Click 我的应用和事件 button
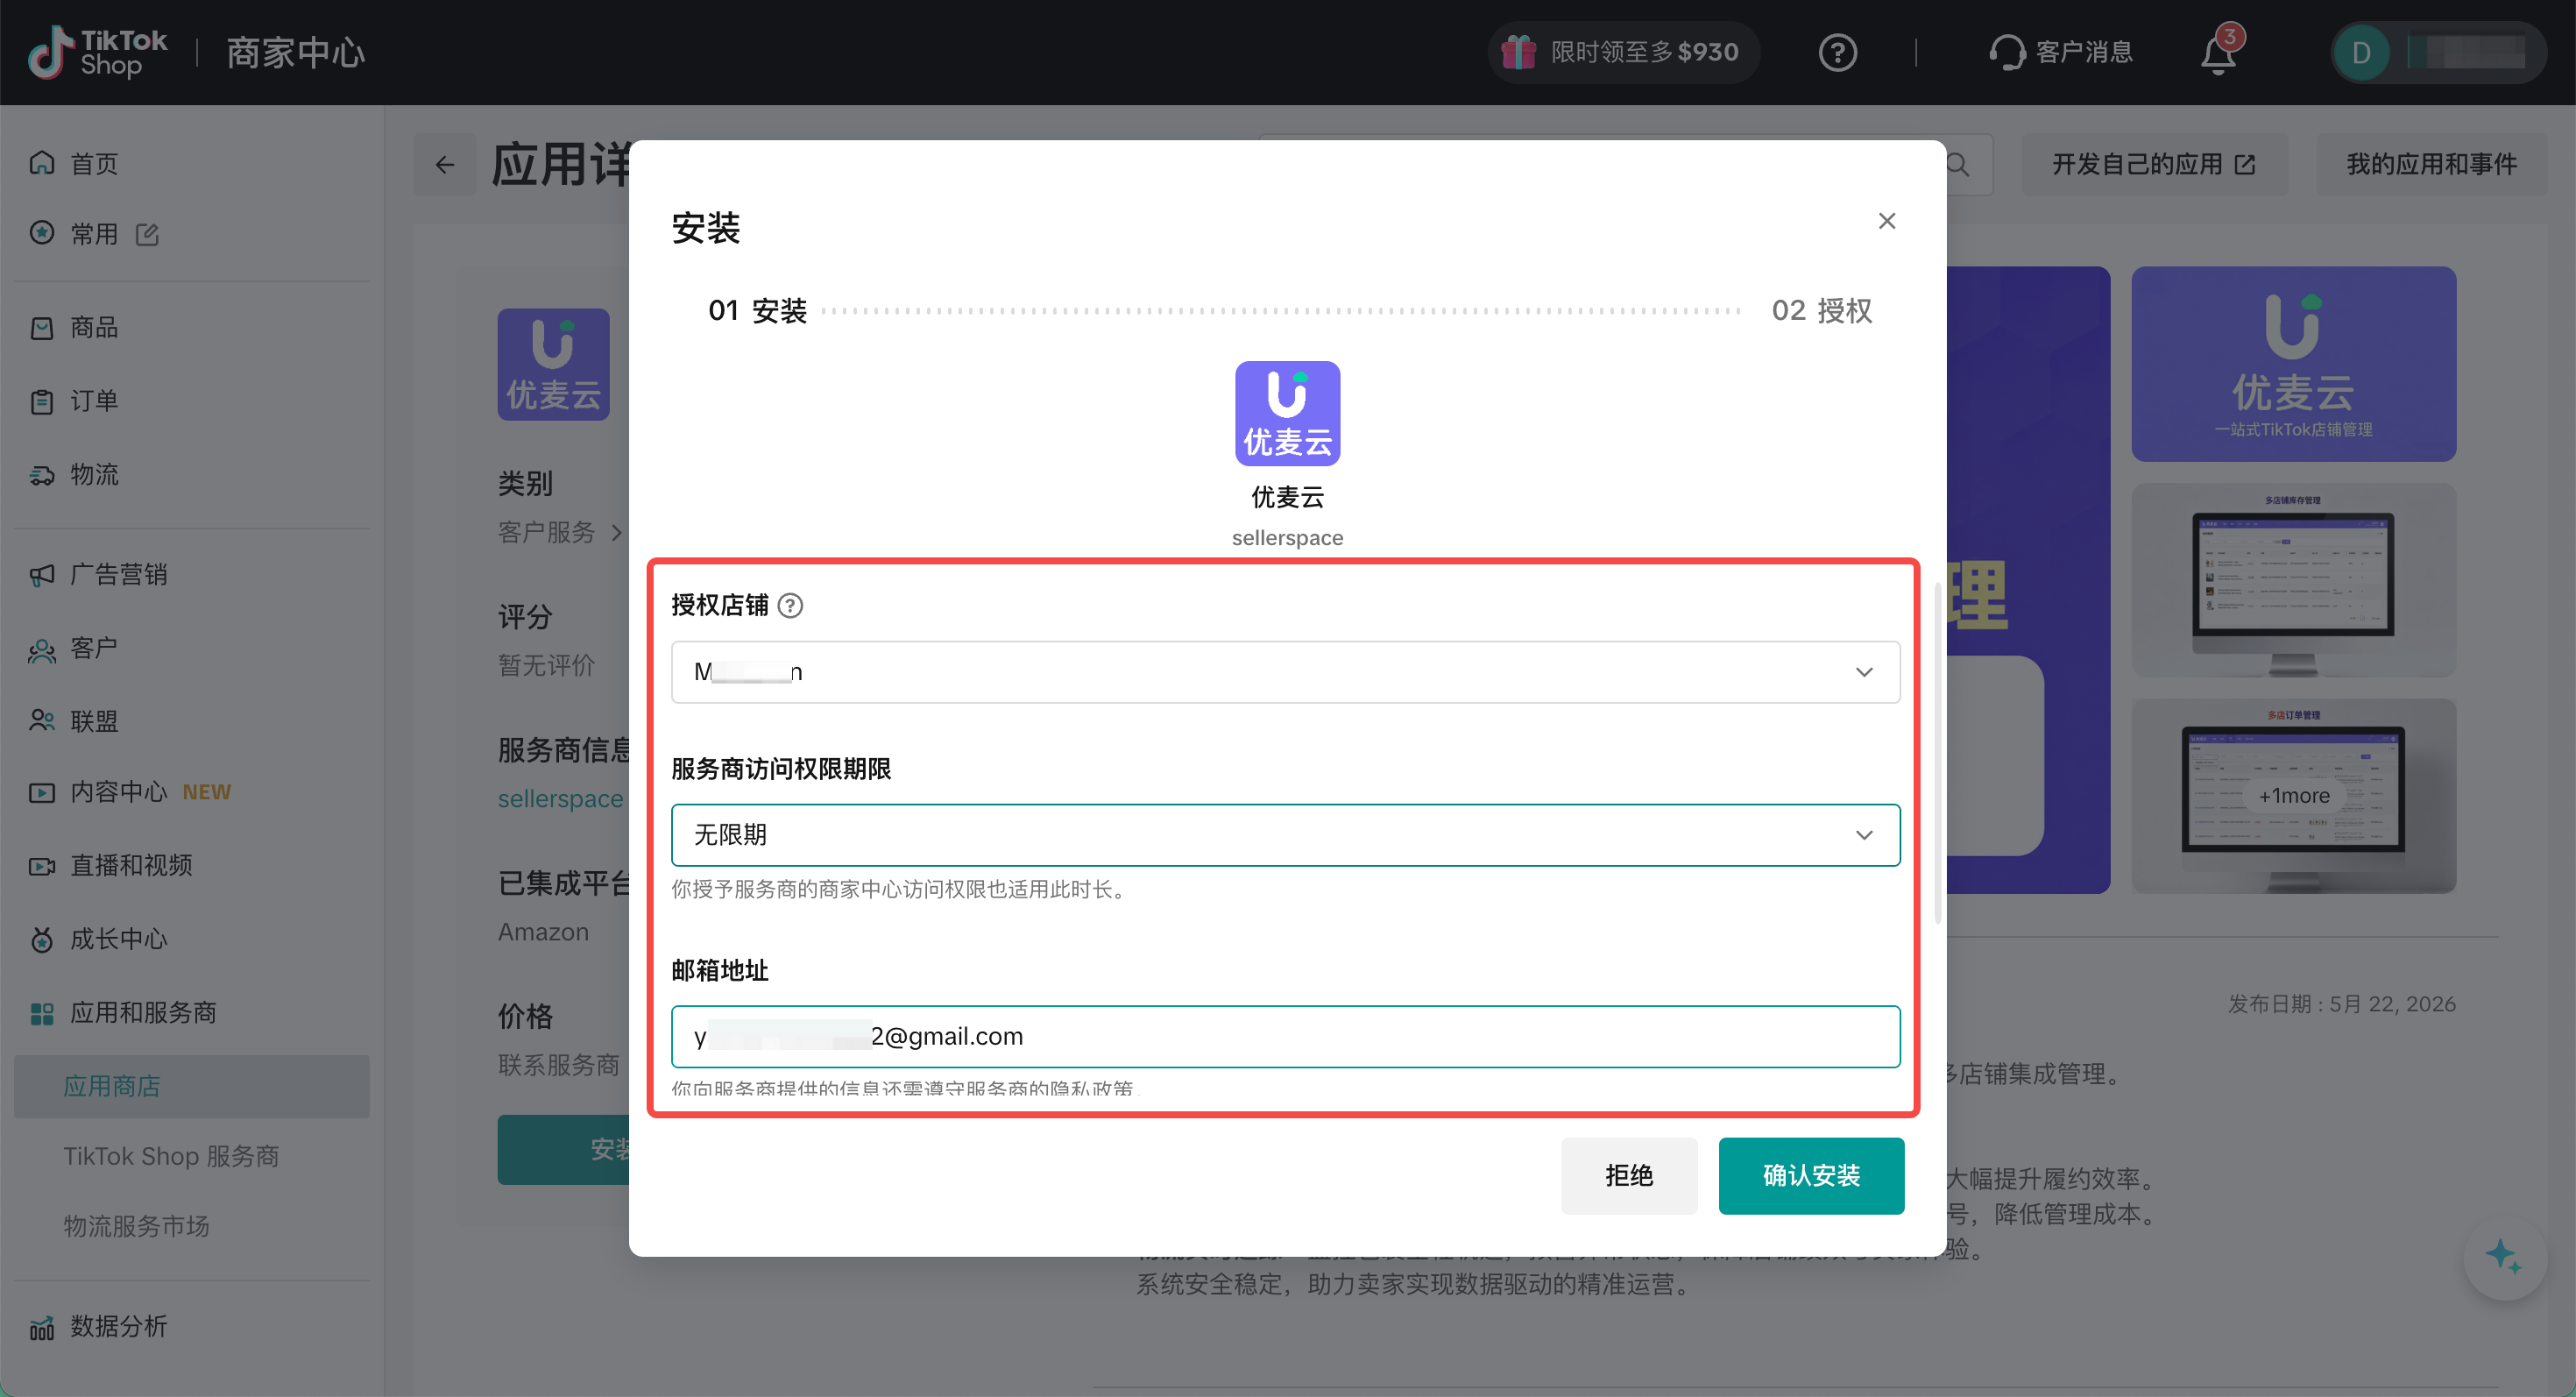The image size is (2576, 1397). click(x=2431, y=164)
